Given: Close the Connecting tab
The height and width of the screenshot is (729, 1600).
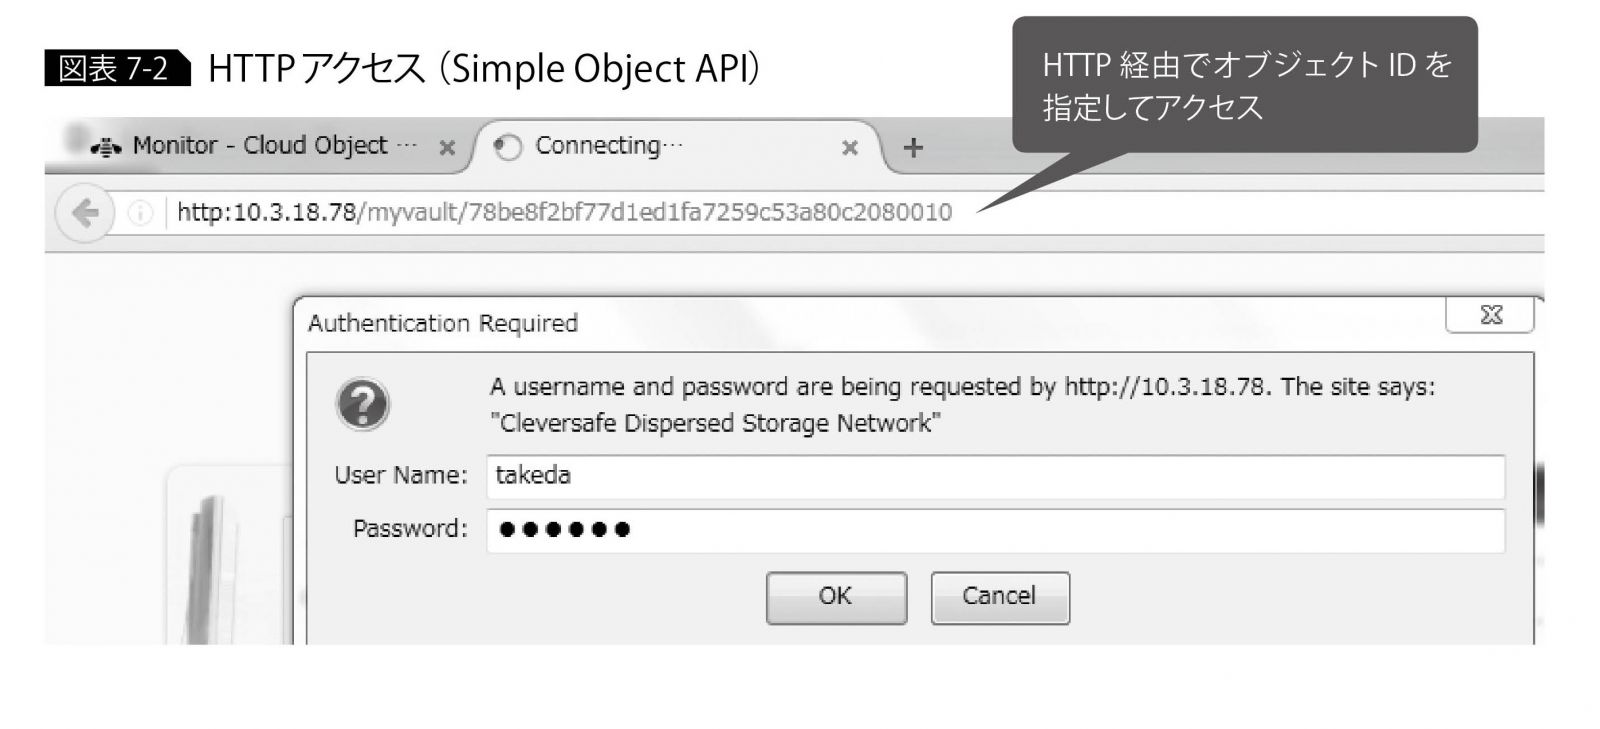Looking at the screenshot, I should coord(850,148).
